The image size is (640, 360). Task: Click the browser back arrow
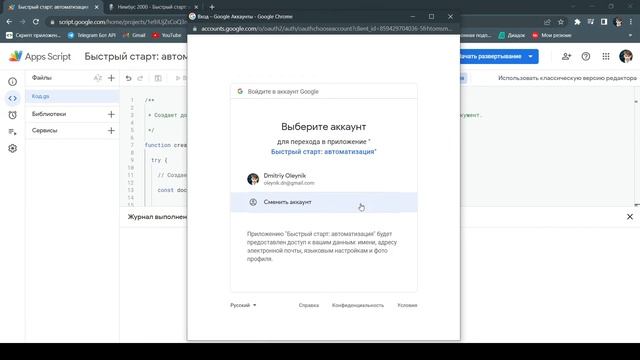(x=9, y=22)
